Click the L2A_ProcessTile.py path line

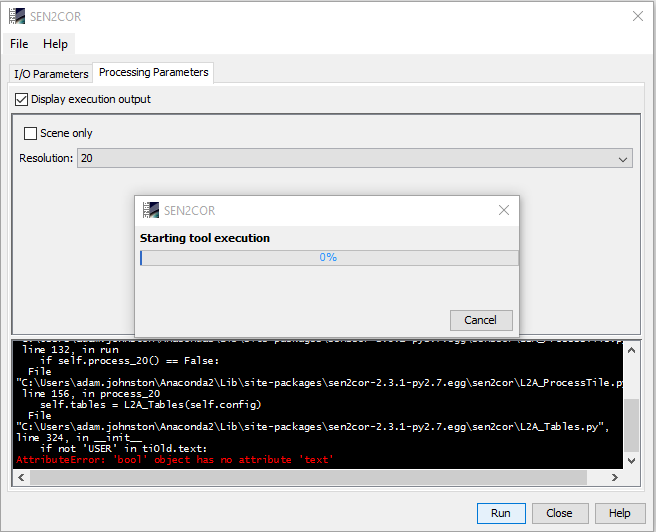pyautogui.click(x=319, y=383)
